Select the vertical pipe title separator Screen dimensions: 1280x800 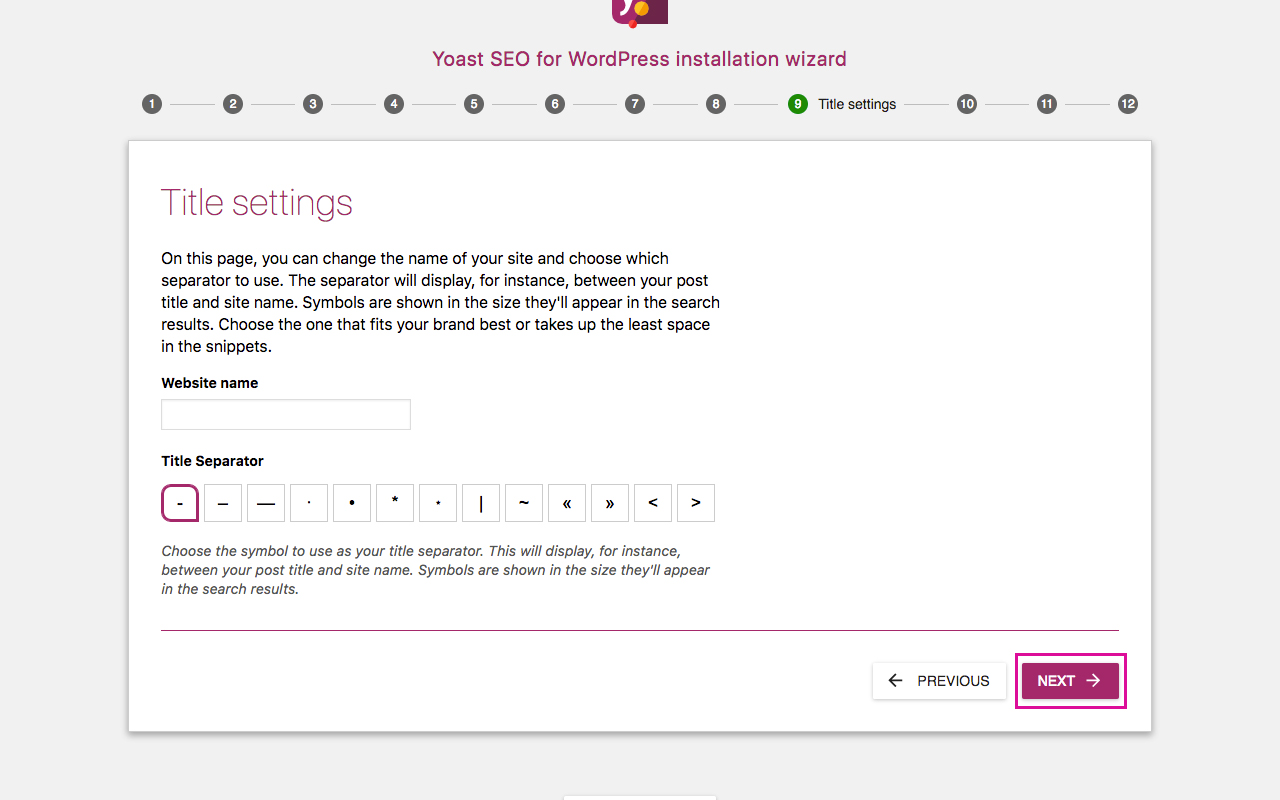click(481, 503)
